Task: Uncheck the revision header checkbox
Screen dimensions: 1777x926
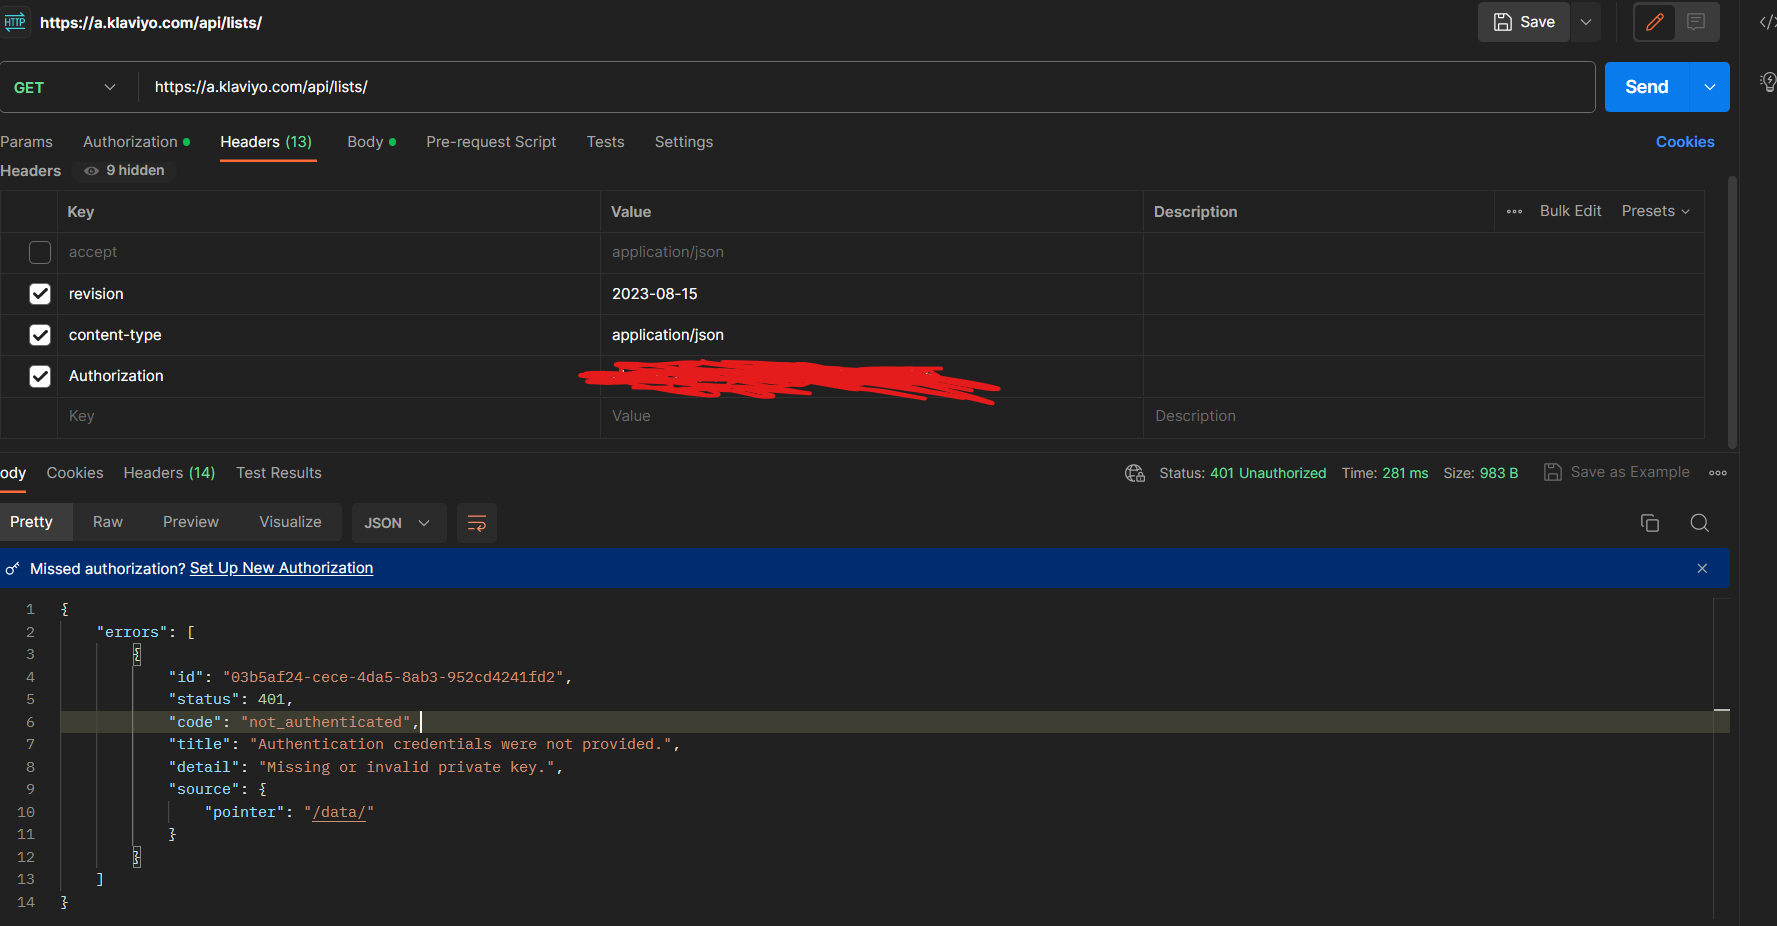Action: (x=40, y=294)
